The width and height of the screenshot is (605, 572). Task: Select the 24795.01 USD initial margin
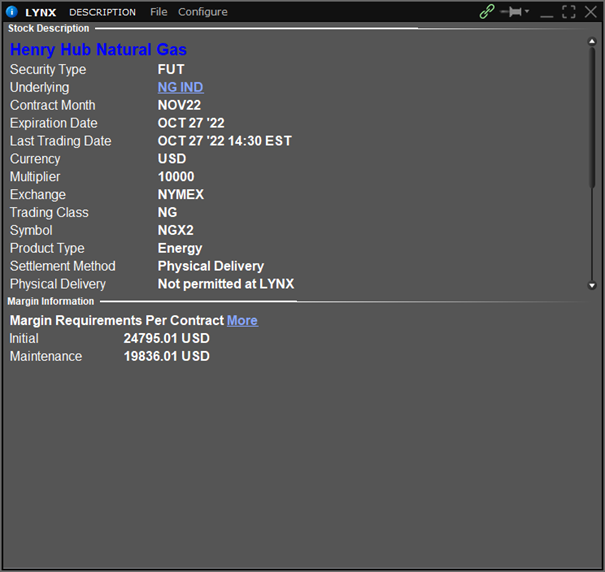coord(167,338)
